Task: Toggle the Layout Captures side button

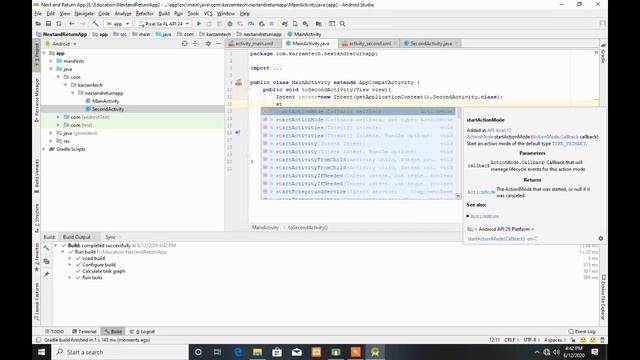Action: click(x=36, y=301)
